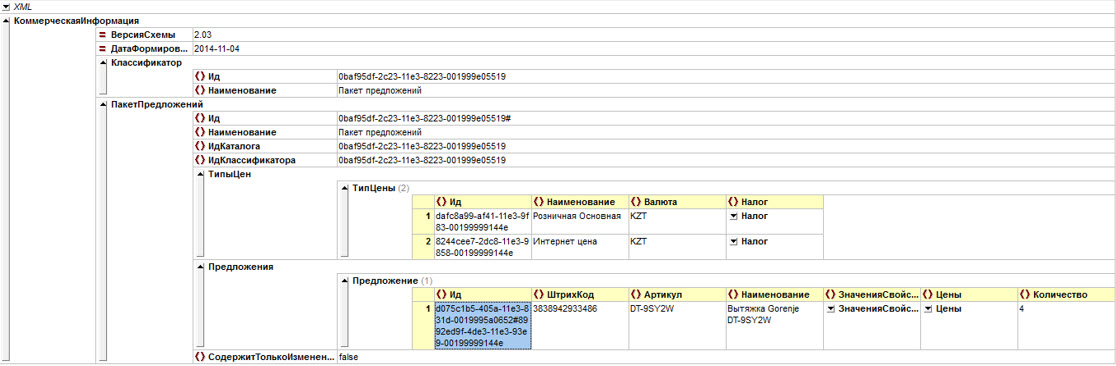This screenshot has height=366, width=1116.
Task: Click element icon beside ИдКаталога
Action: [199, 146]
